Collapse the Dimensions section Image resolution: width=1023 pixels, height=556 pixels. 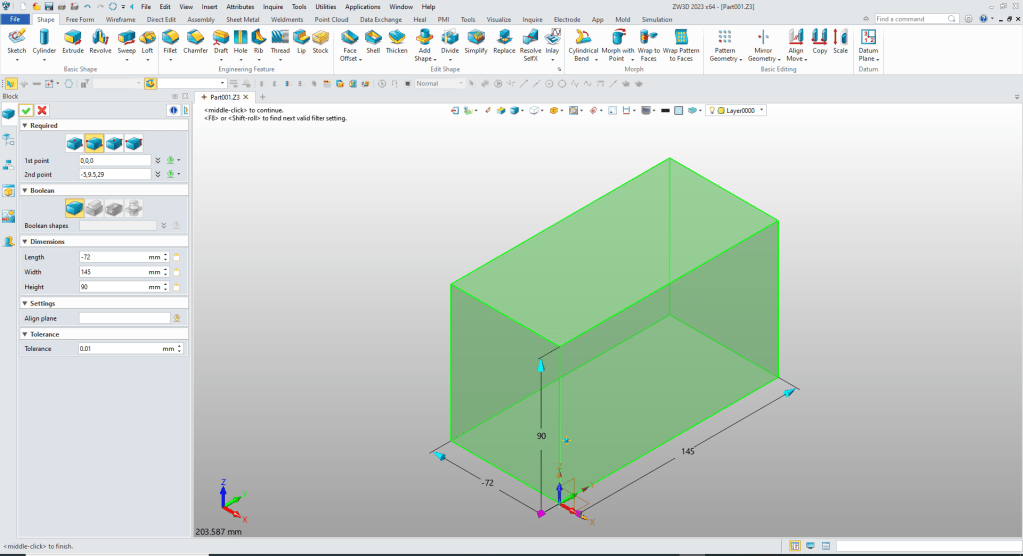(x=24, y=241)
